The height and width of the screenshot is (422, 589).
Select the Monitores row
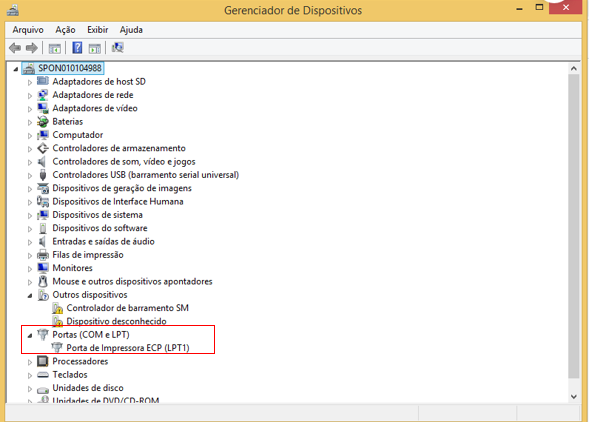72,268
